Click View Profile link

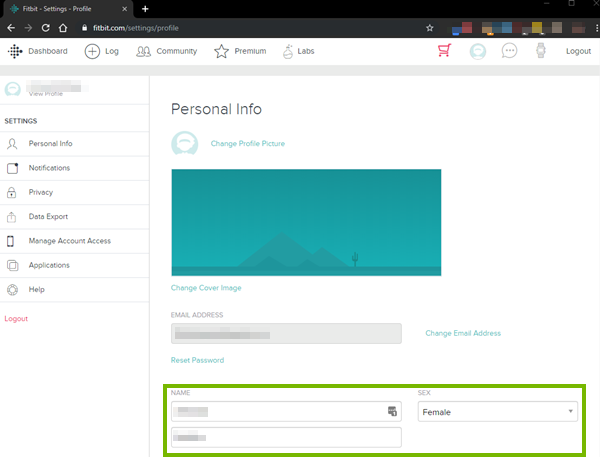pos(46,94)
